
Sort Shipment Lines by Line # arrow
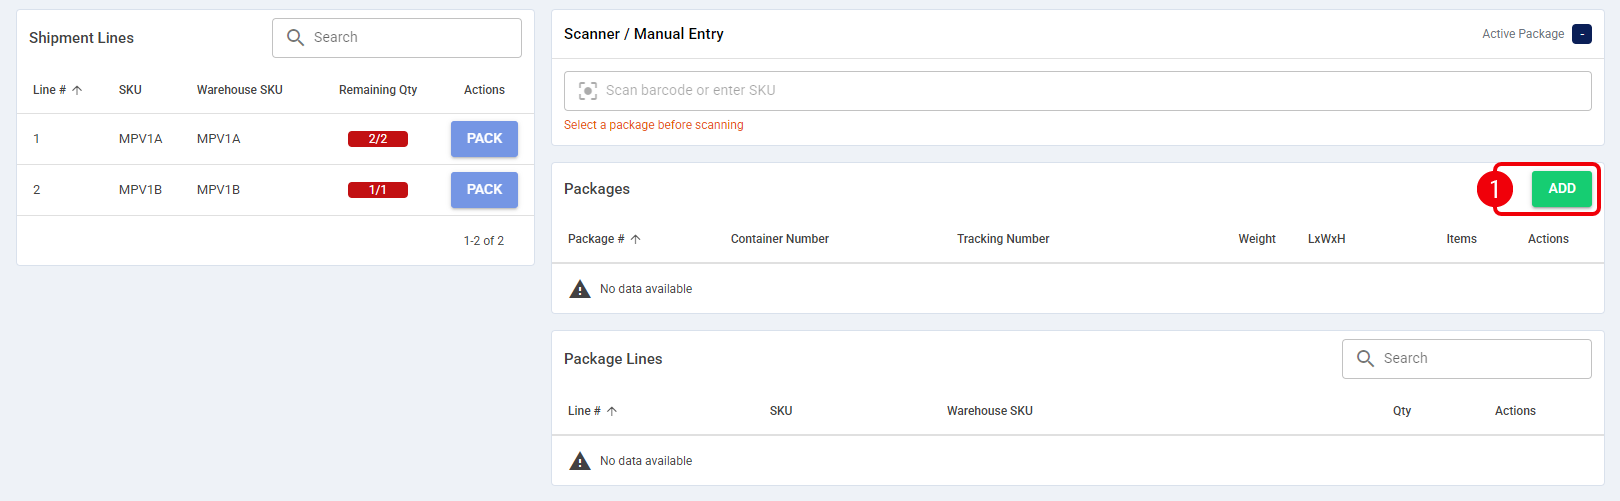coord(77,90)
